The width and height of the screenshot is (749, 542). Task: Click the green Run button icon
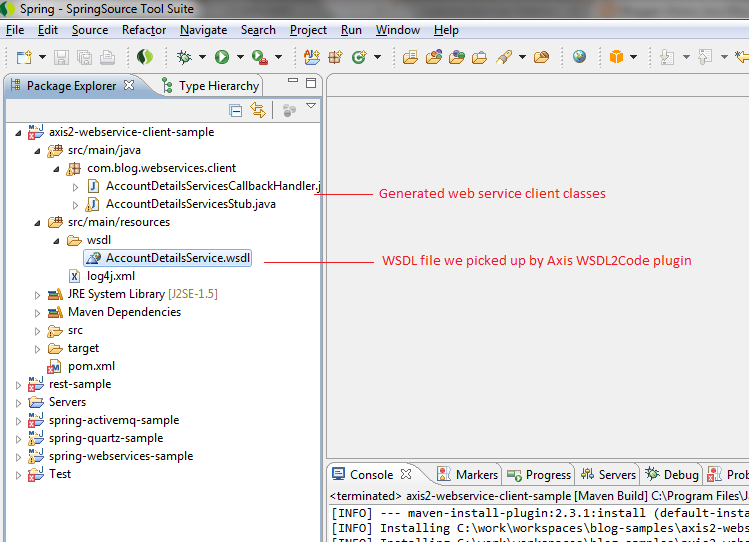tap(222, 57)
